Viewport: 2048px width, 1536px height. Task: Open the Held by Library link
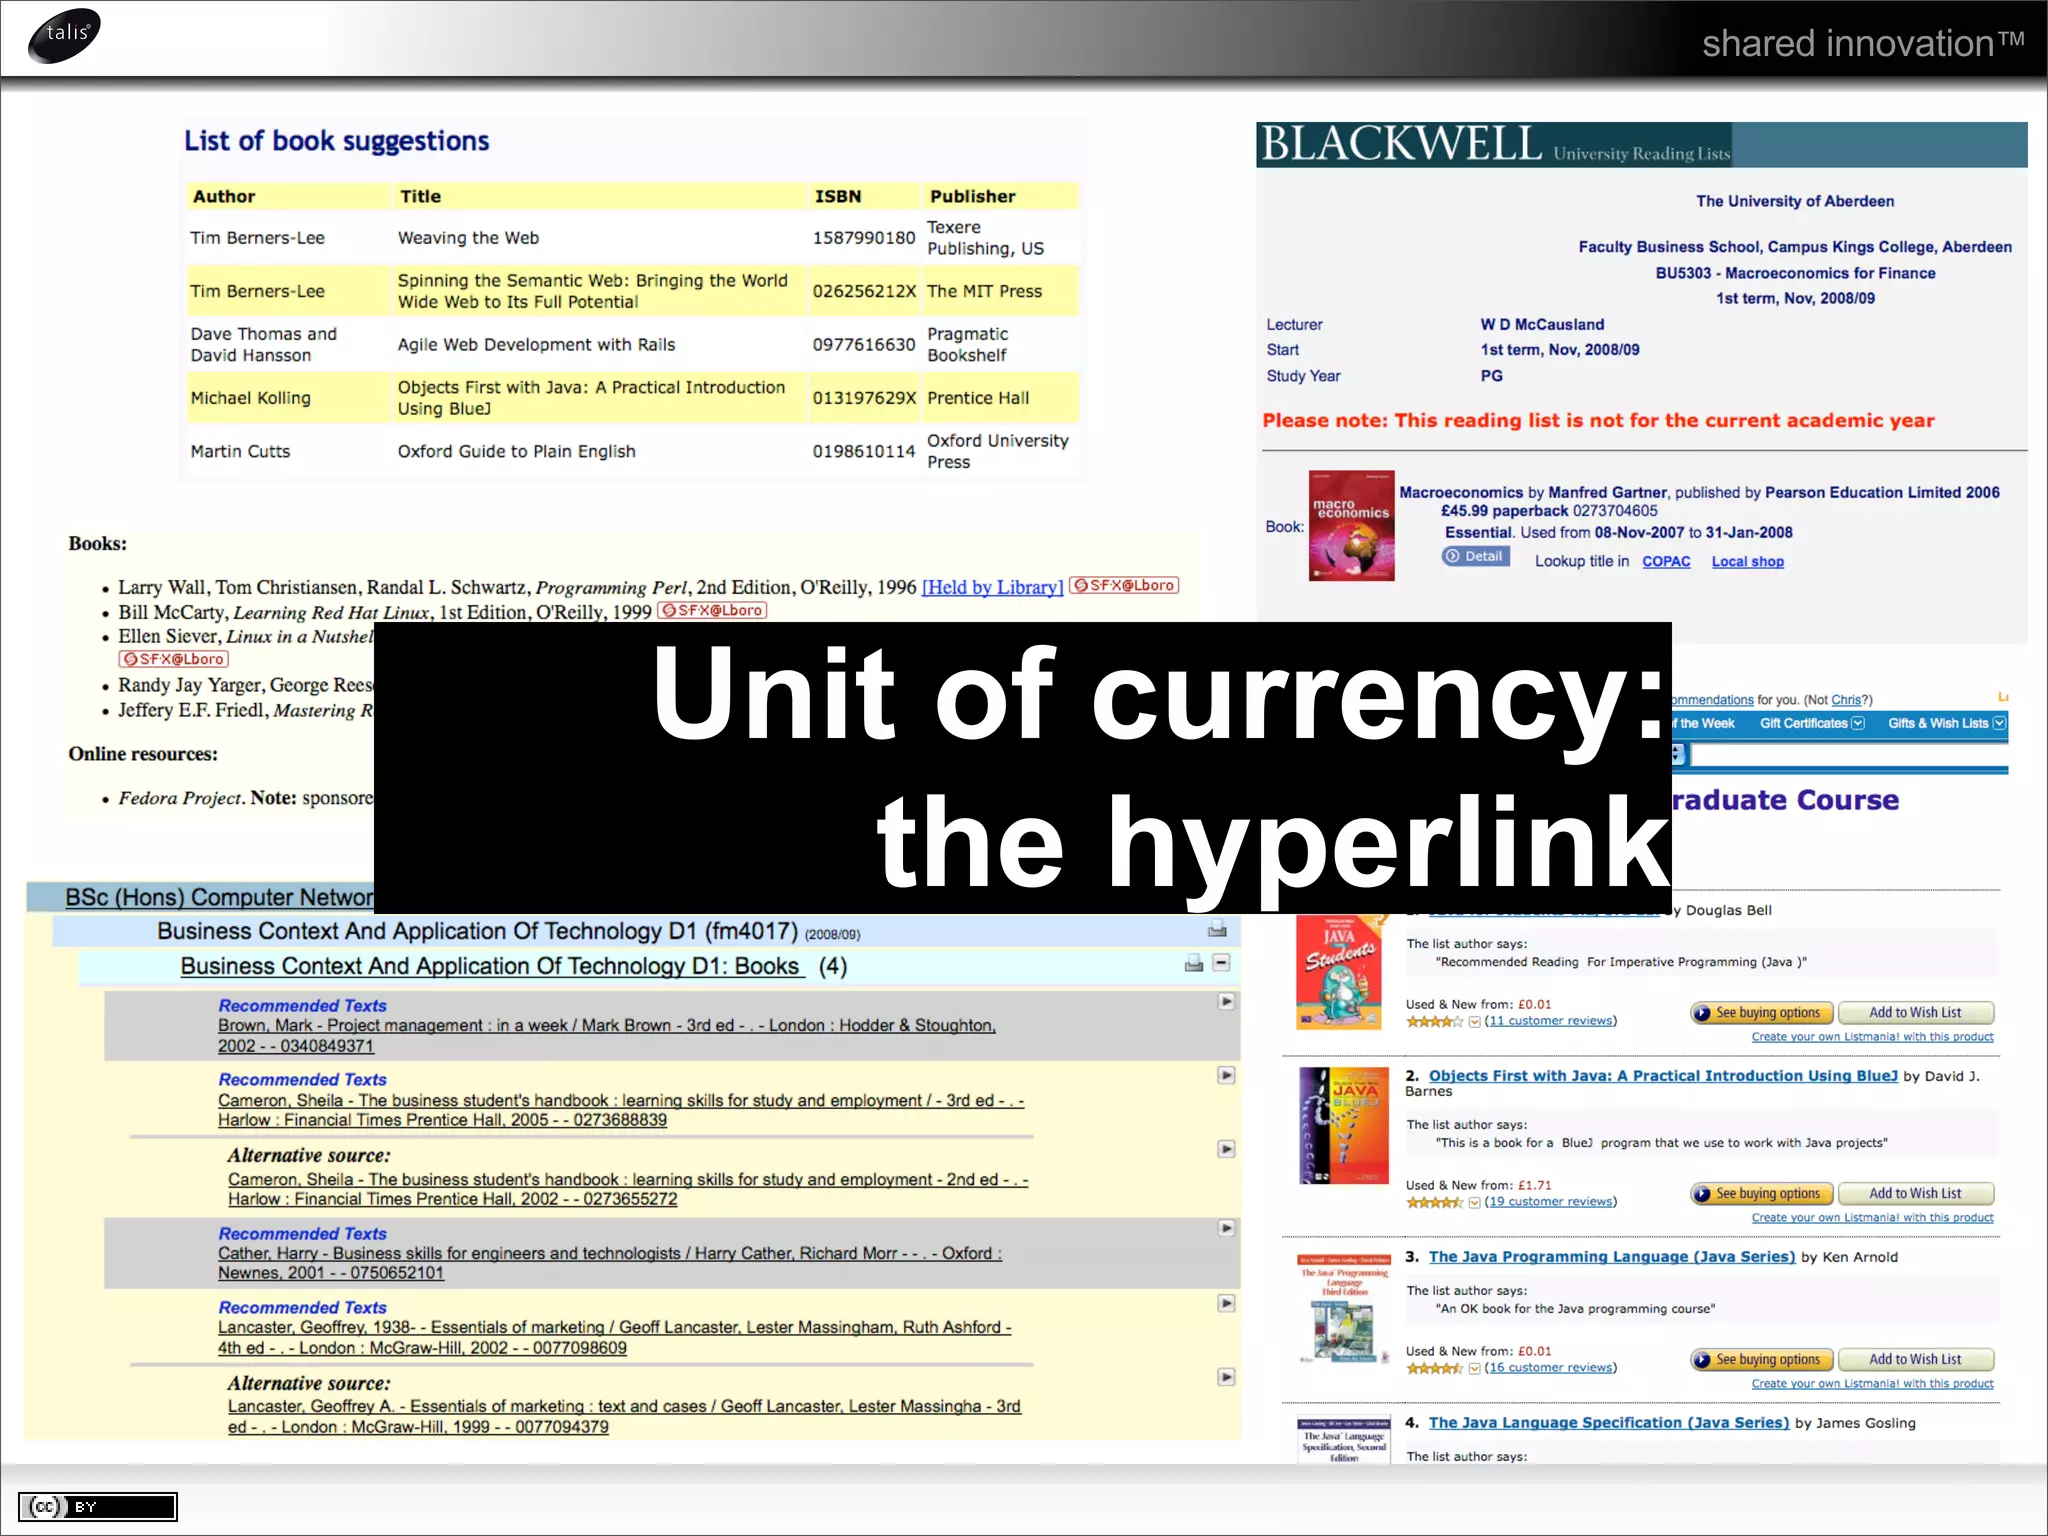pyautogui.click(x=992, y=587)
